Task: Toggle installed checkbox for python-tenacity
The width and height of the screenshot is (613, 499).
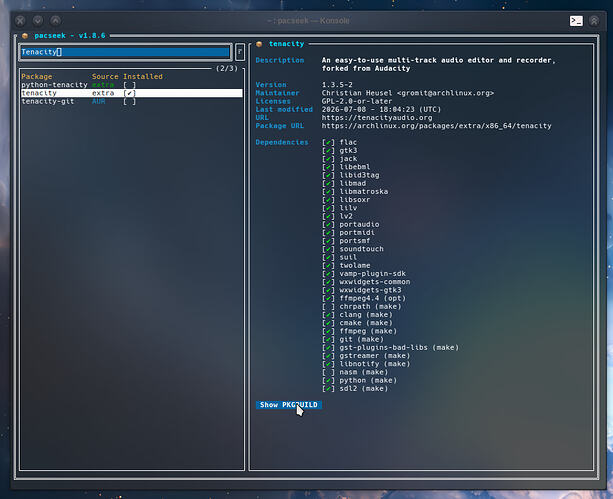Action: point(129,85)
